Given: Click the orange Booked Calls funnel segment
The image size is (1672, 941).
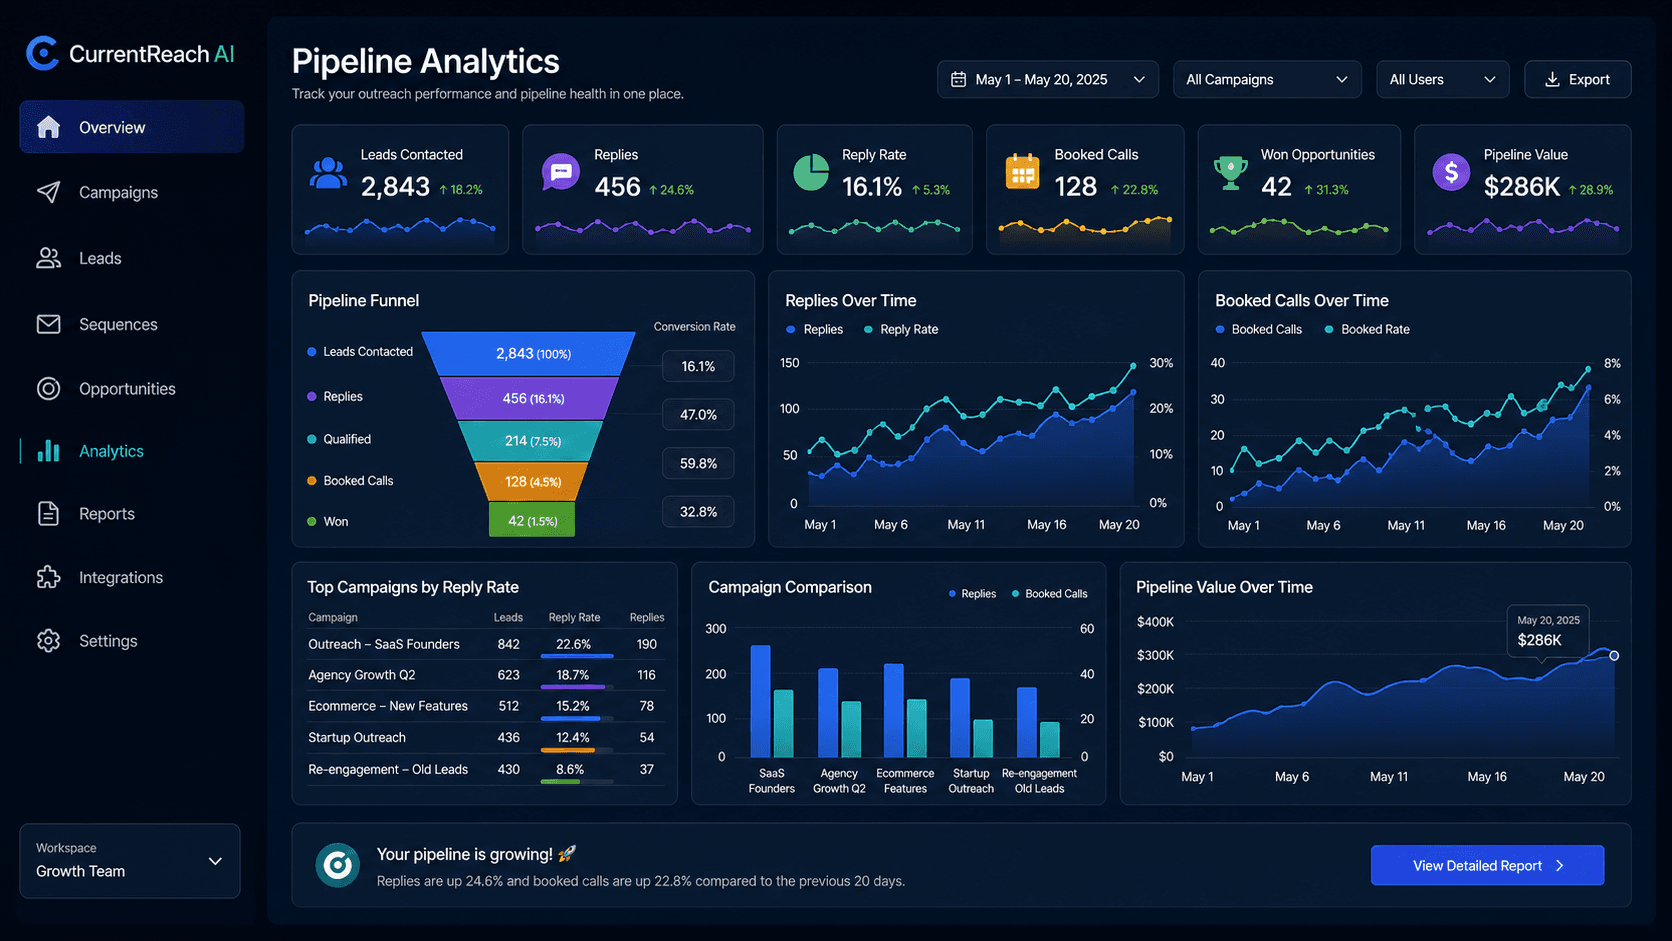Looking at the screenshot, I should click(531, 481).
